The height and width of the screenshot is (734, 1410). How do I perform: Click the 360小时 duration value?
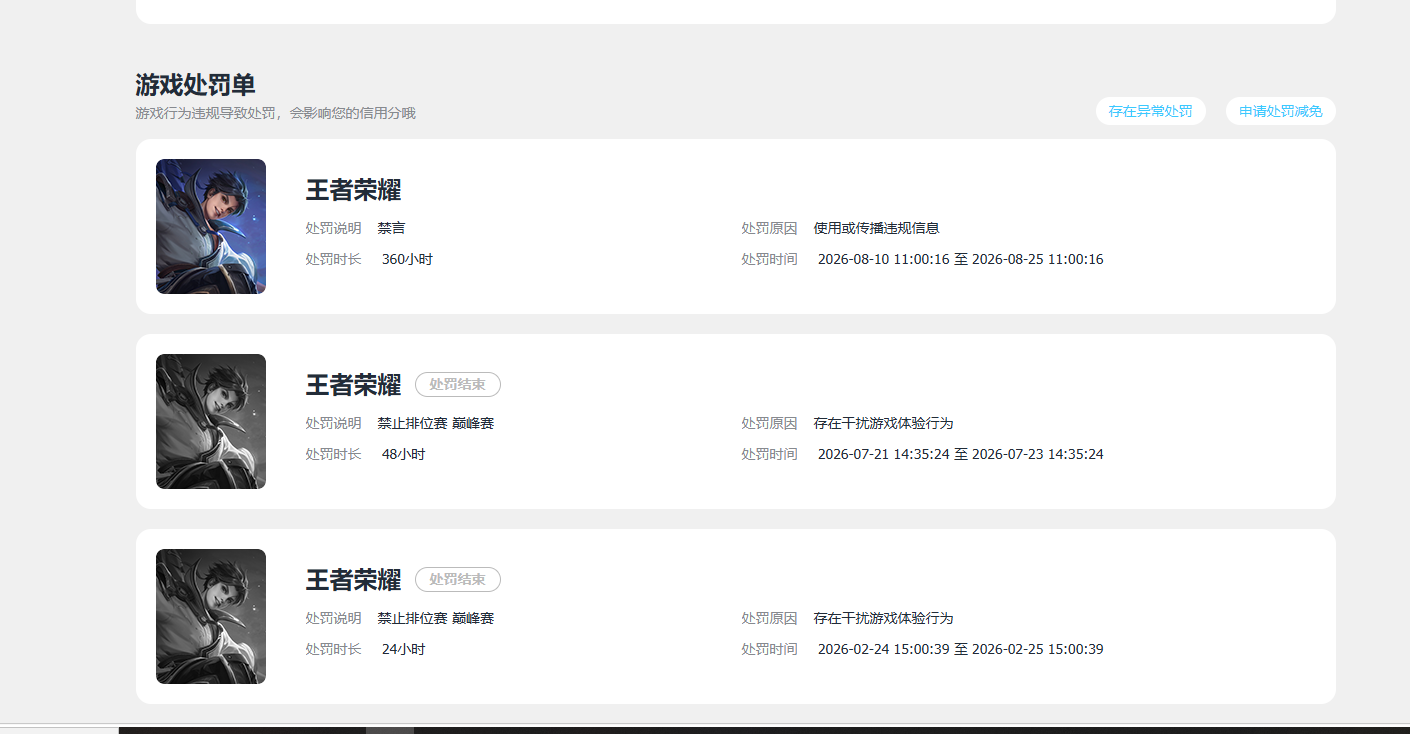407,259
